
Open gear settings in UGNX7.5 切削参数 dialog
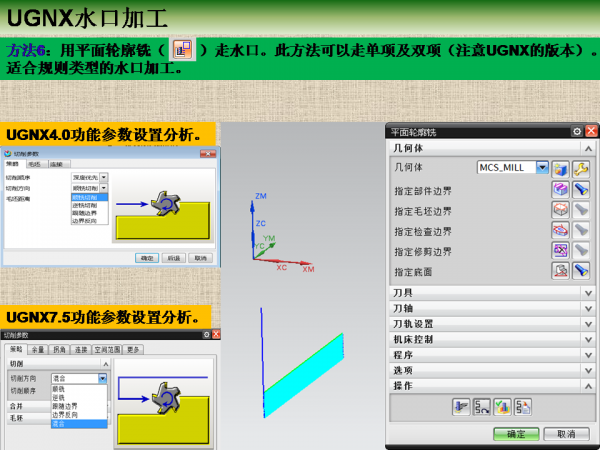pos(206,334)
